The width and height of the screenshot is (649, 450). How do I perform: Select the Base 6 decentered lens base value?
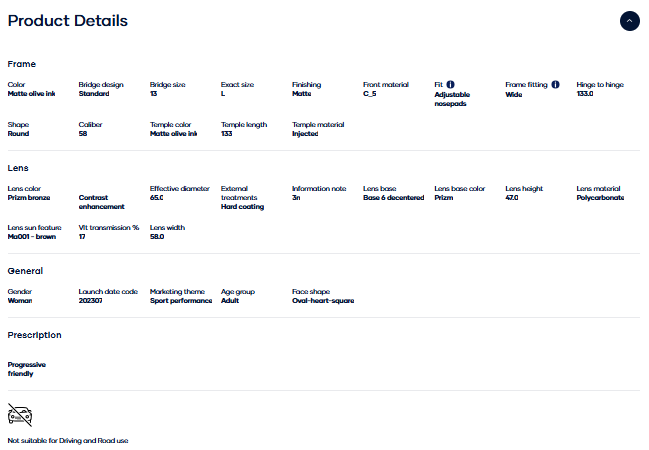pos(395,198)
